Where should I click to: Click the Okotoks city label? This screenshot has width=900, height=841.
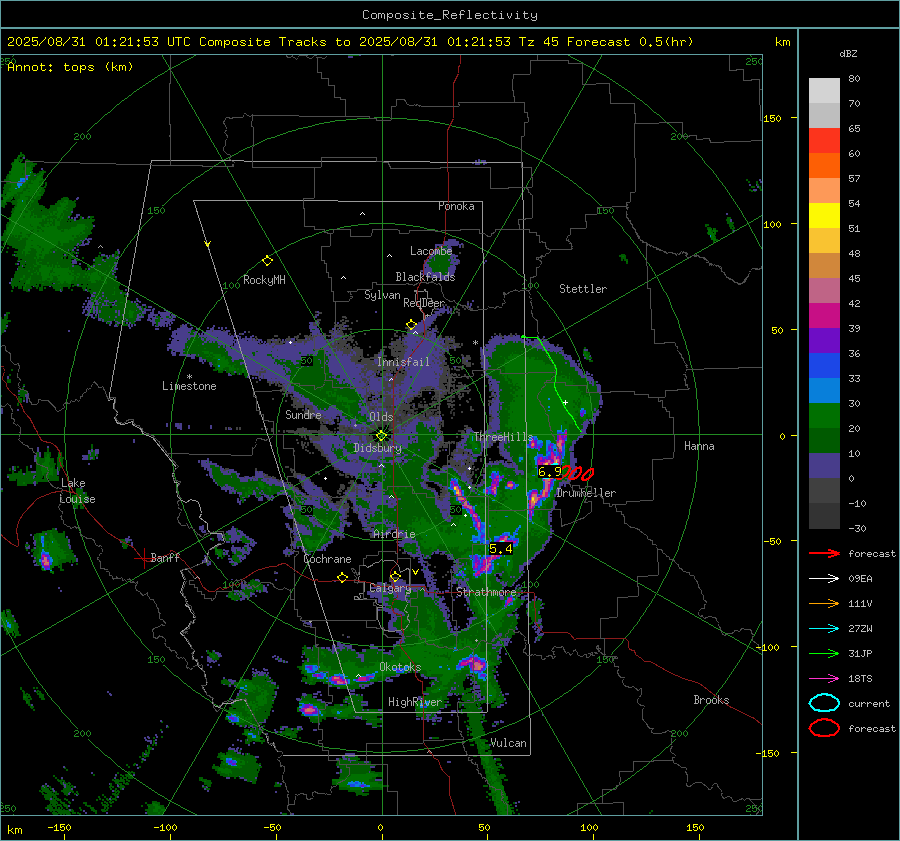pyautogui.click(x=400, y=667)
